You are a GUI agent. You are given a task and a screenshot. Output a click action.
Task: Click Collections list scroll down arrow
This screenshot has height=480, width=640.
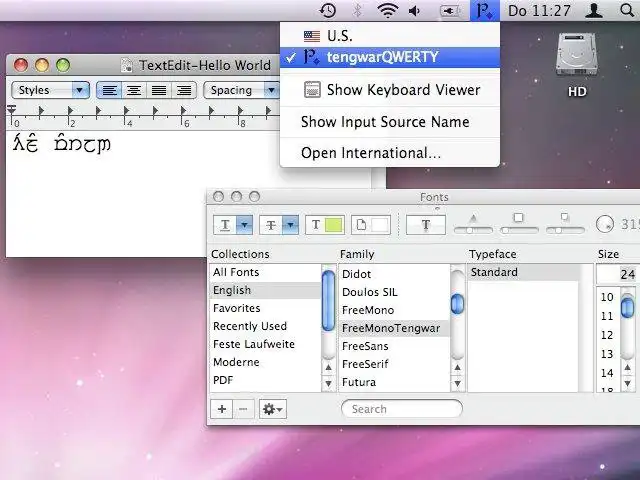tap(328, 383)
